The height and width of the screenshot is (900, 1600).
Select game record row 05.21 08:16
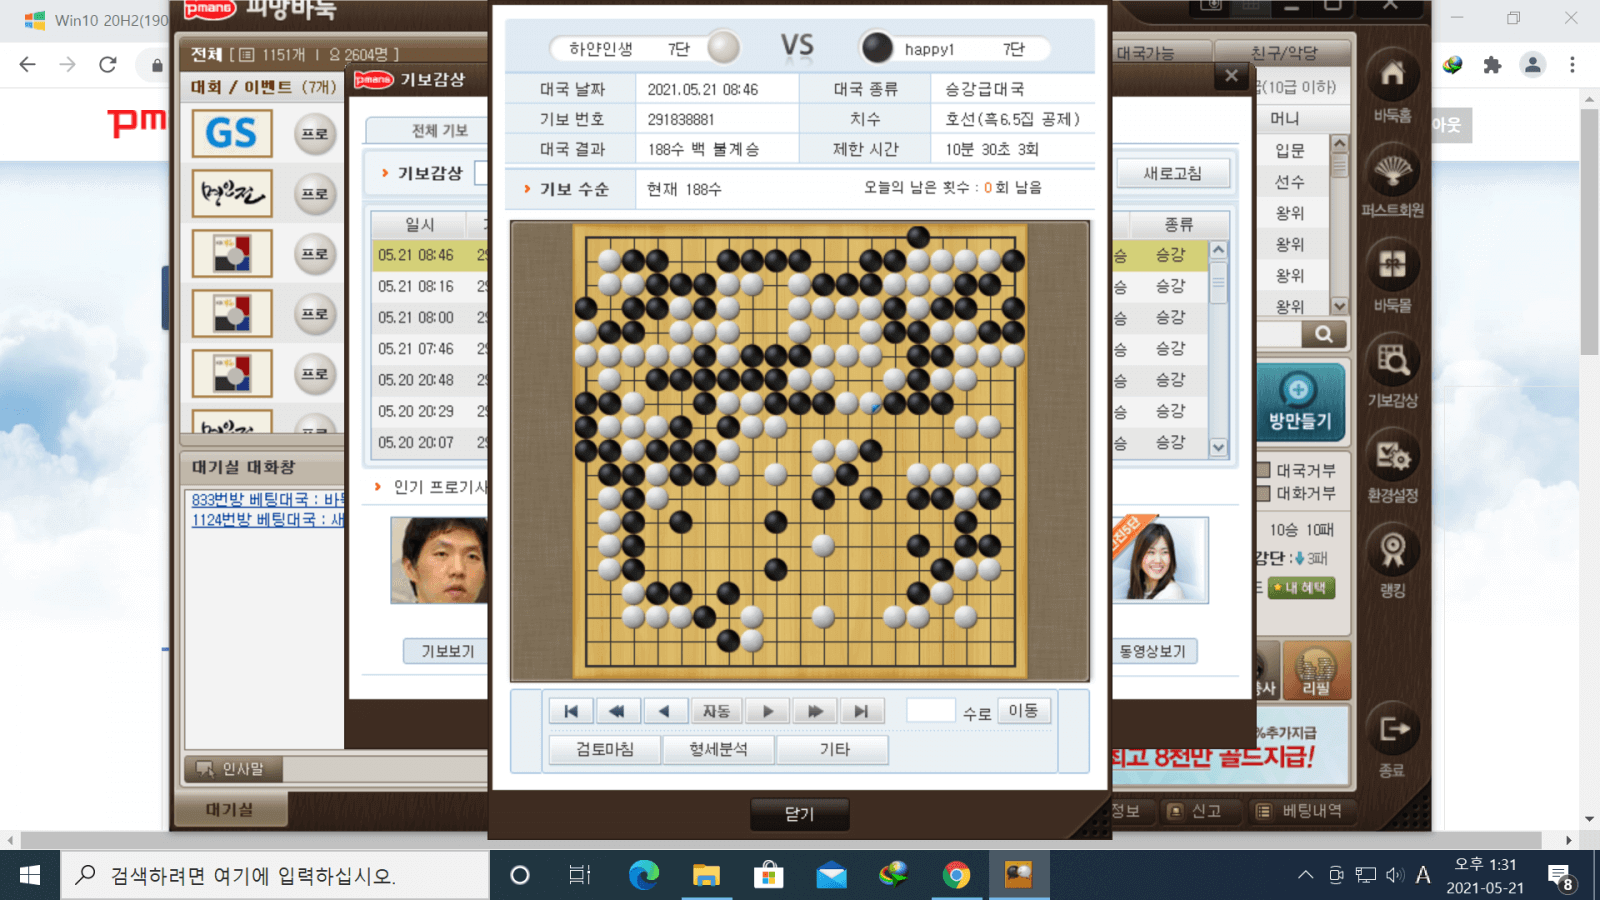[430, 286]
